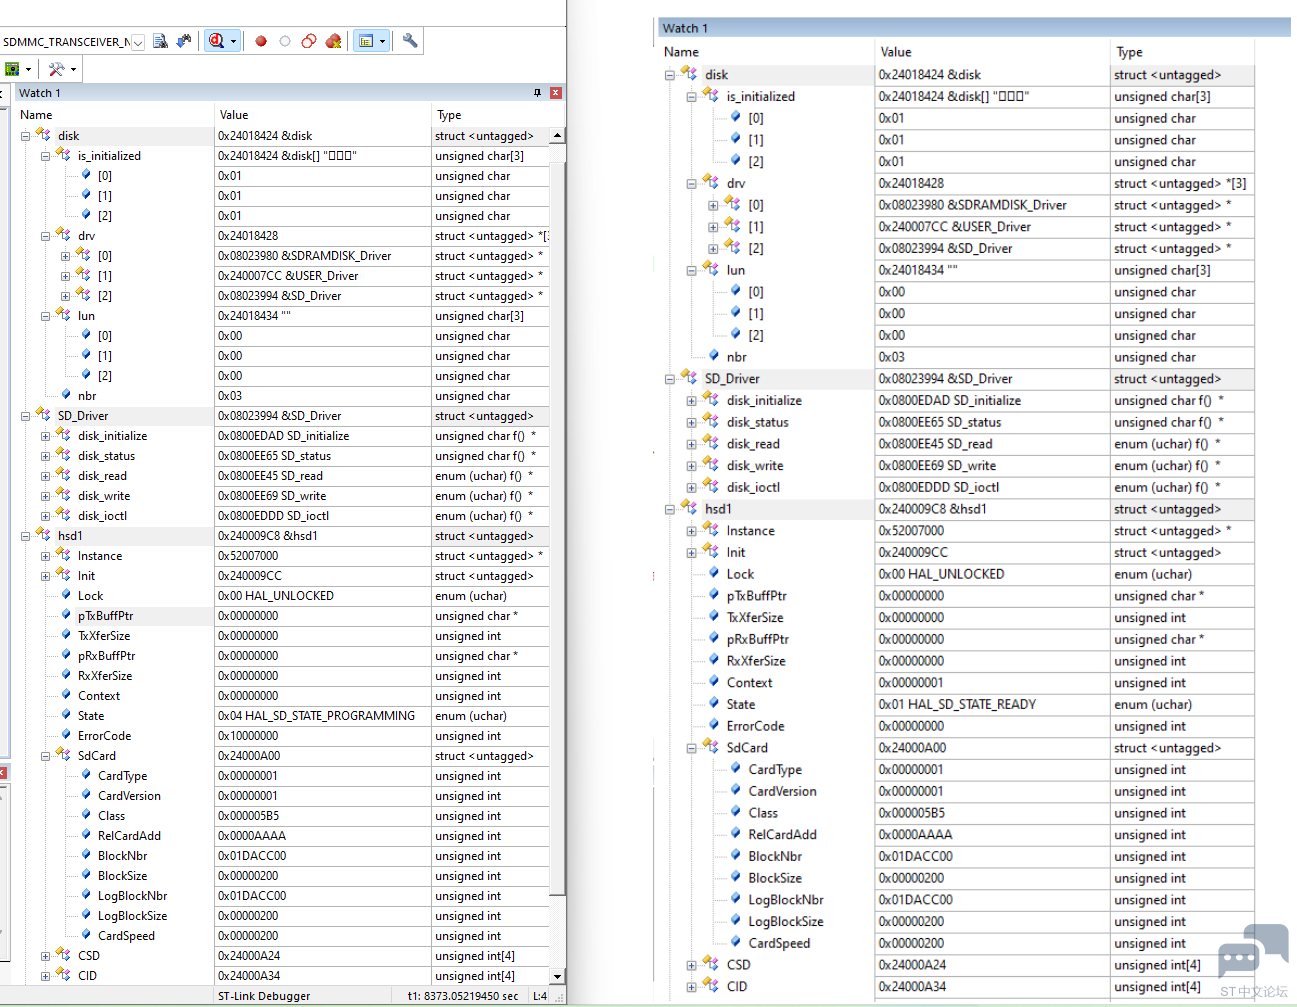Expand CID node in left Watch panel

[45, 976]
